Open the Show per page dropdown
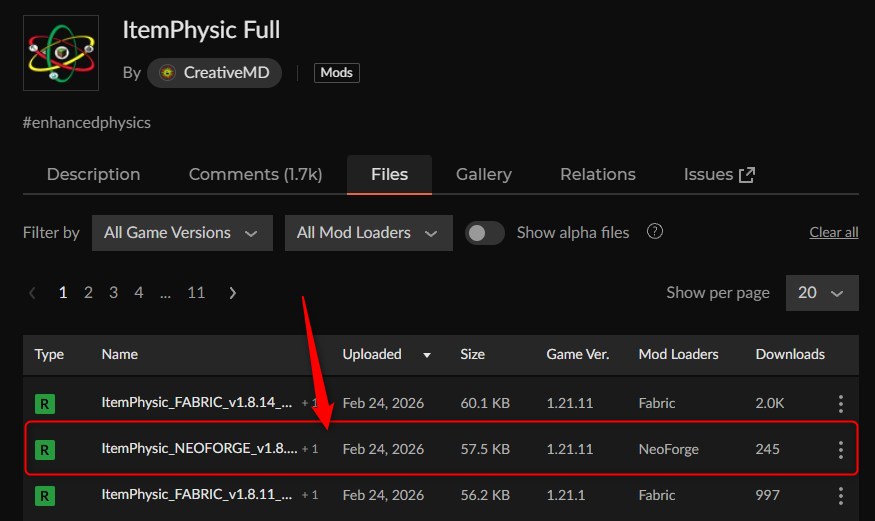 pyautogui.click(x=821, y=293)
